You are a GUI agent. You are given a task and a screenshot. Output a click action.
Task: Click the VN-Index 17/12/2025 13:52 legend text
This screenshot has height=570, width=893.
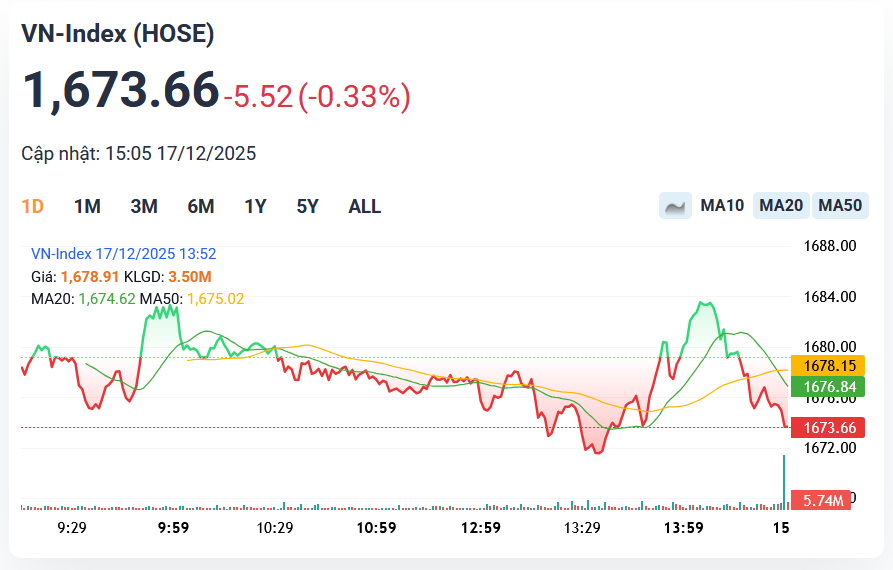click(124, 254)
